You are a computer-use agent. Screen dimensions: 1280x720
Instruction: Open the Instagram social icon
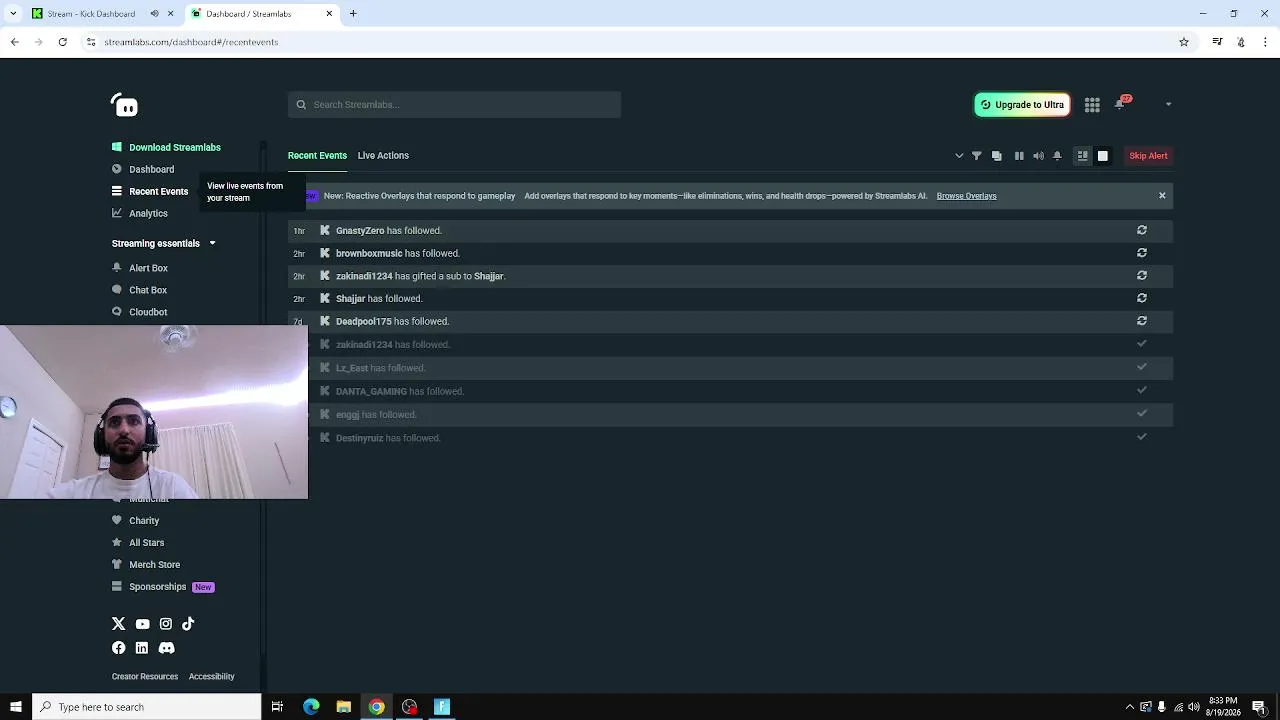(x=166, y=624)
